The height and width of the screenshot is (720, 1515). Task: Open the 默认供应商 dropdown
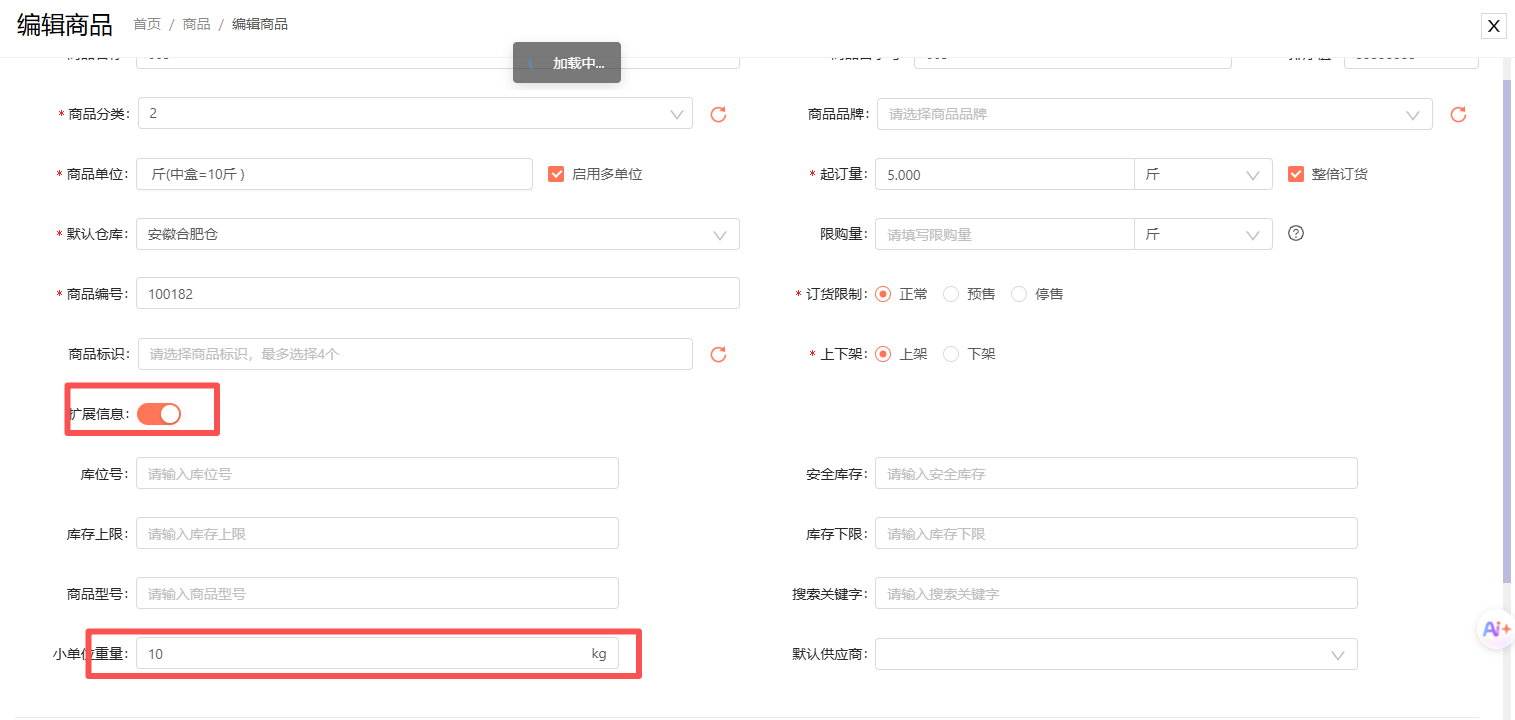[1116, 654]
